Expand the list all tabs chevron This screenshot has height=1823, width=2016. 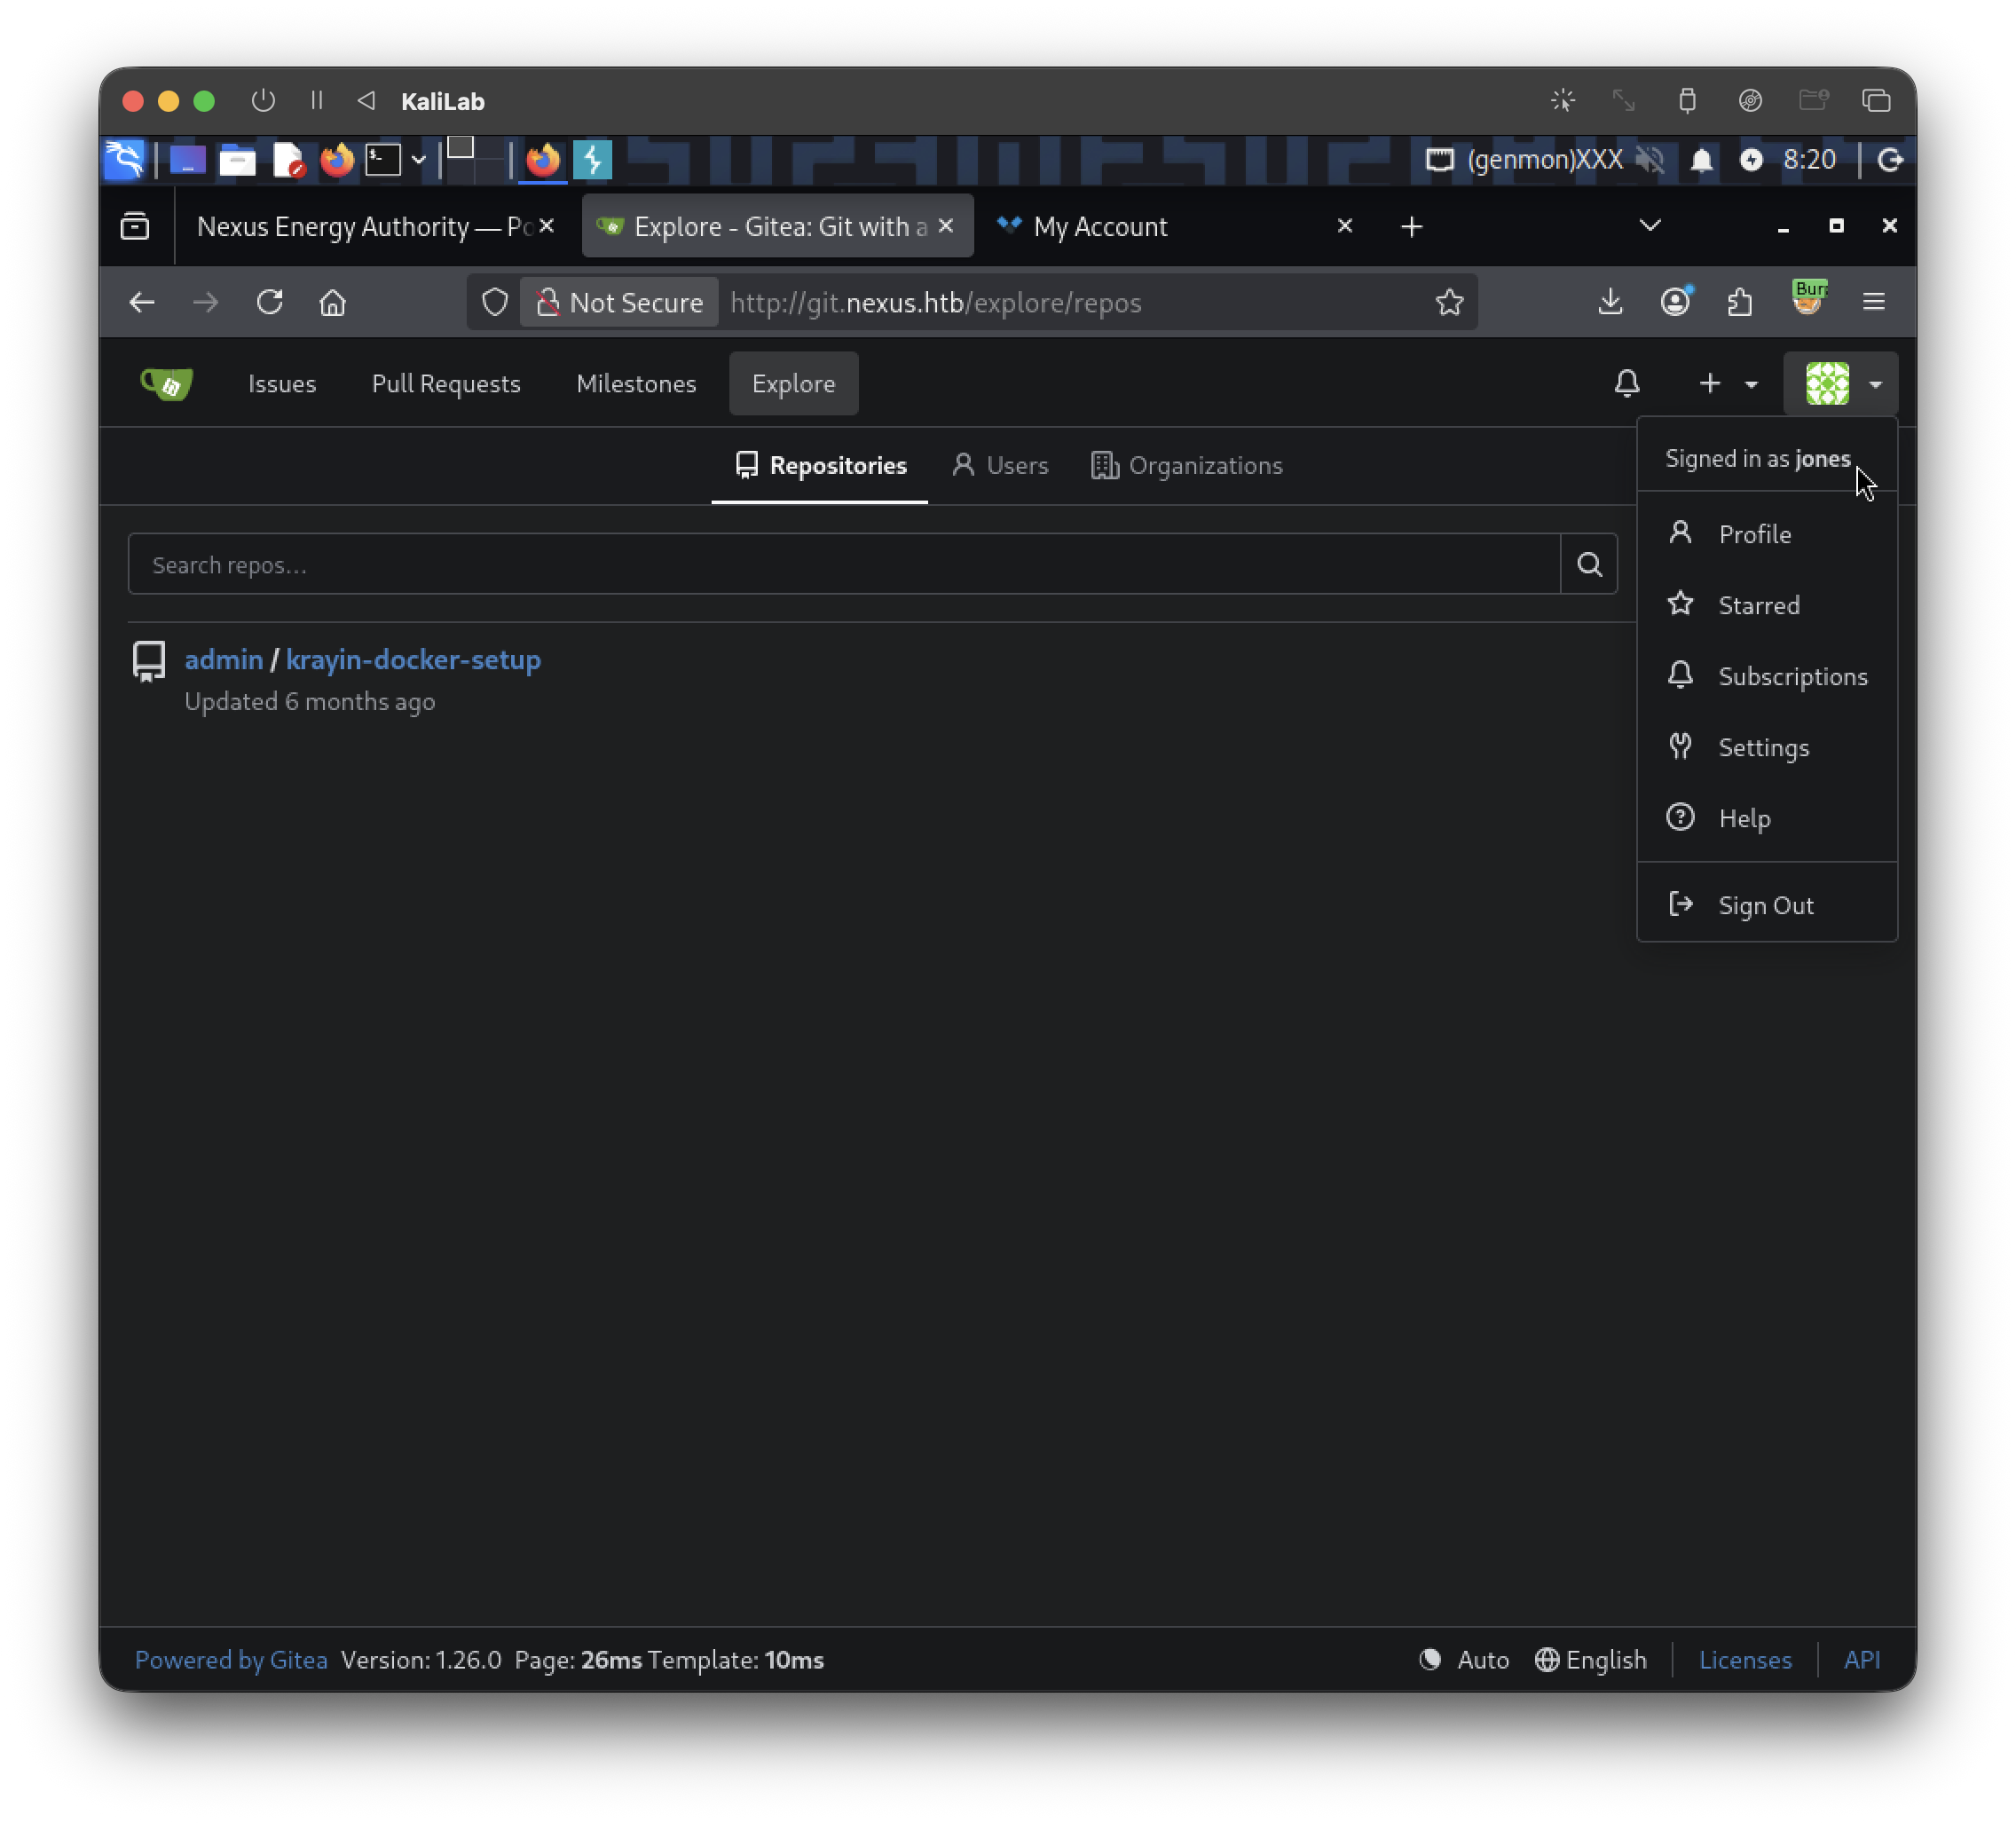pos(1650,226)
